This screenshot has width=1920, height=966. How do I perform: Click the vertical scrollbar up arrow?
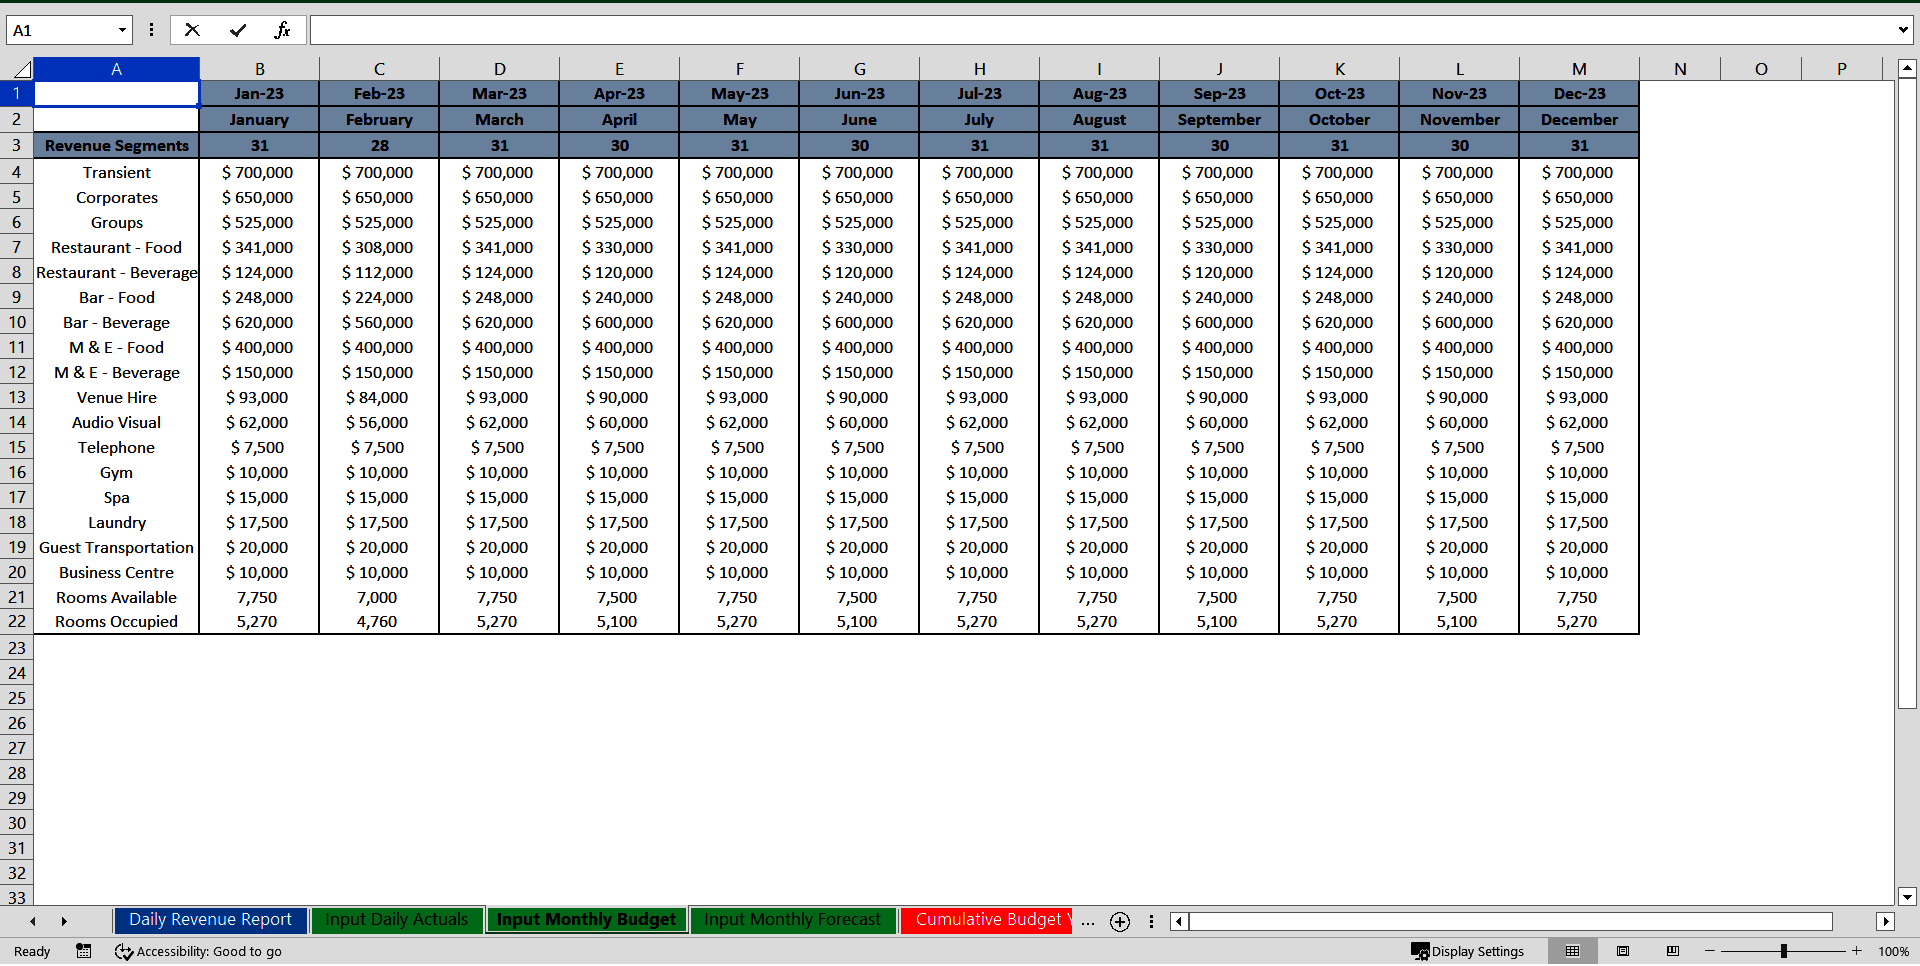[x=1907, y=69]
